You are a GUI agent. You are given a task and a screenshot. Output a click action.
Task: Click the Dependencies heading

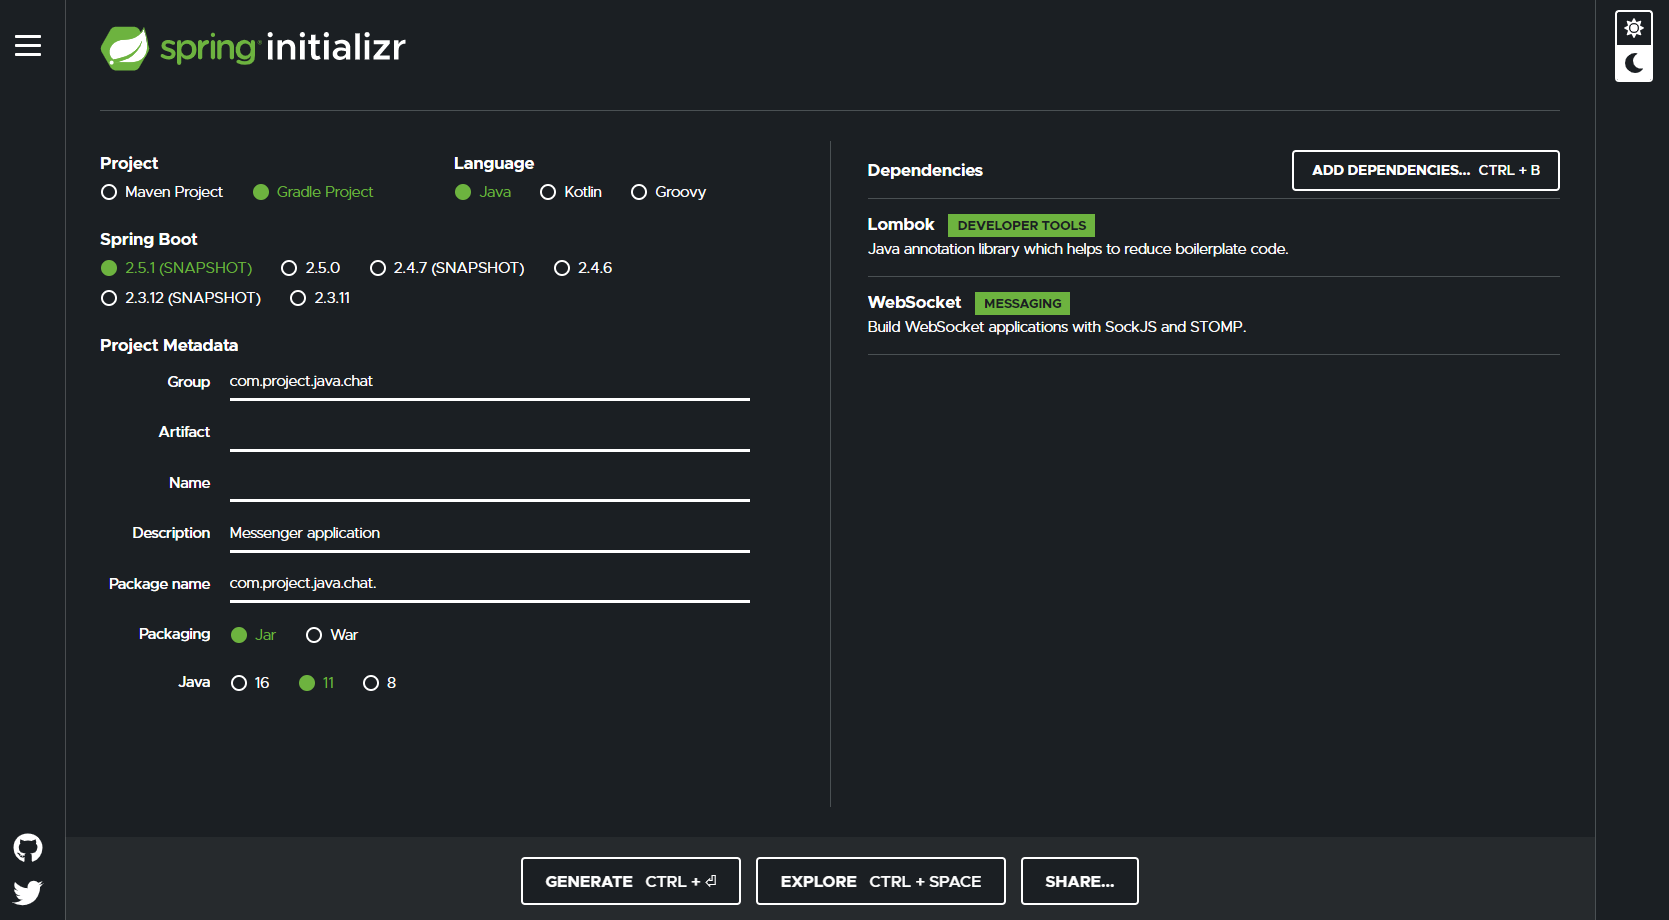coord(925,170)
